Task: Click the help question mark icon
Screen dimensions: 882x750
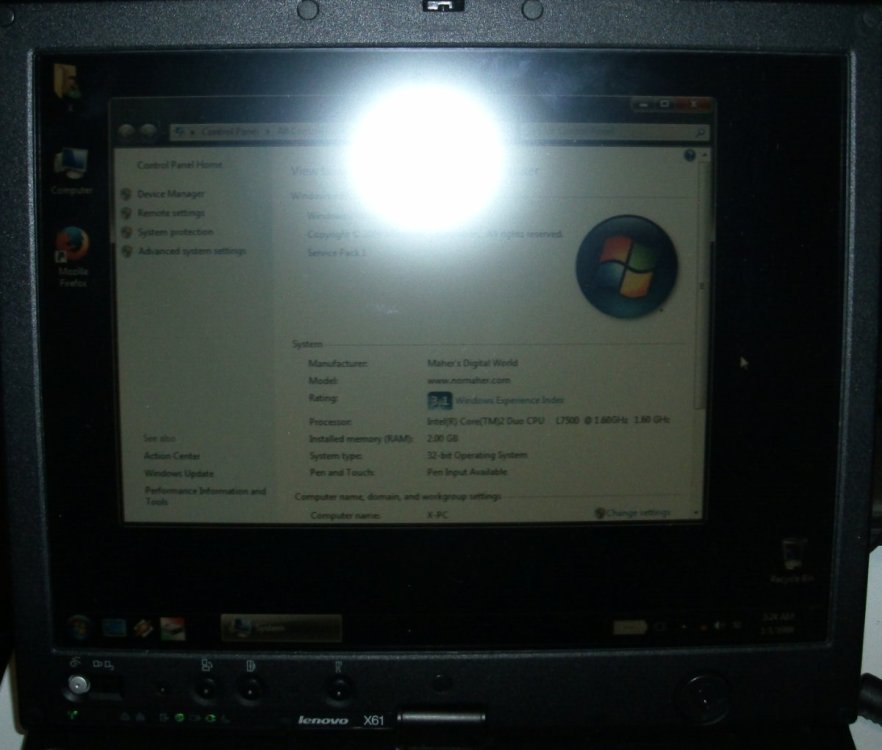Action: click(689, 156)
